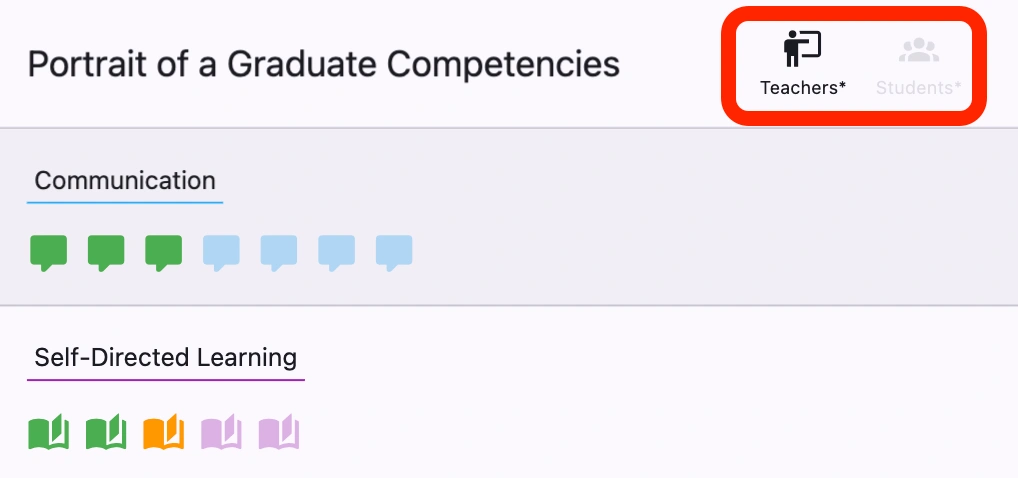Click the fourth Self-Directed Learning book icon
1018x478 pixels.
pyautogui.click(x=221, y=432)
